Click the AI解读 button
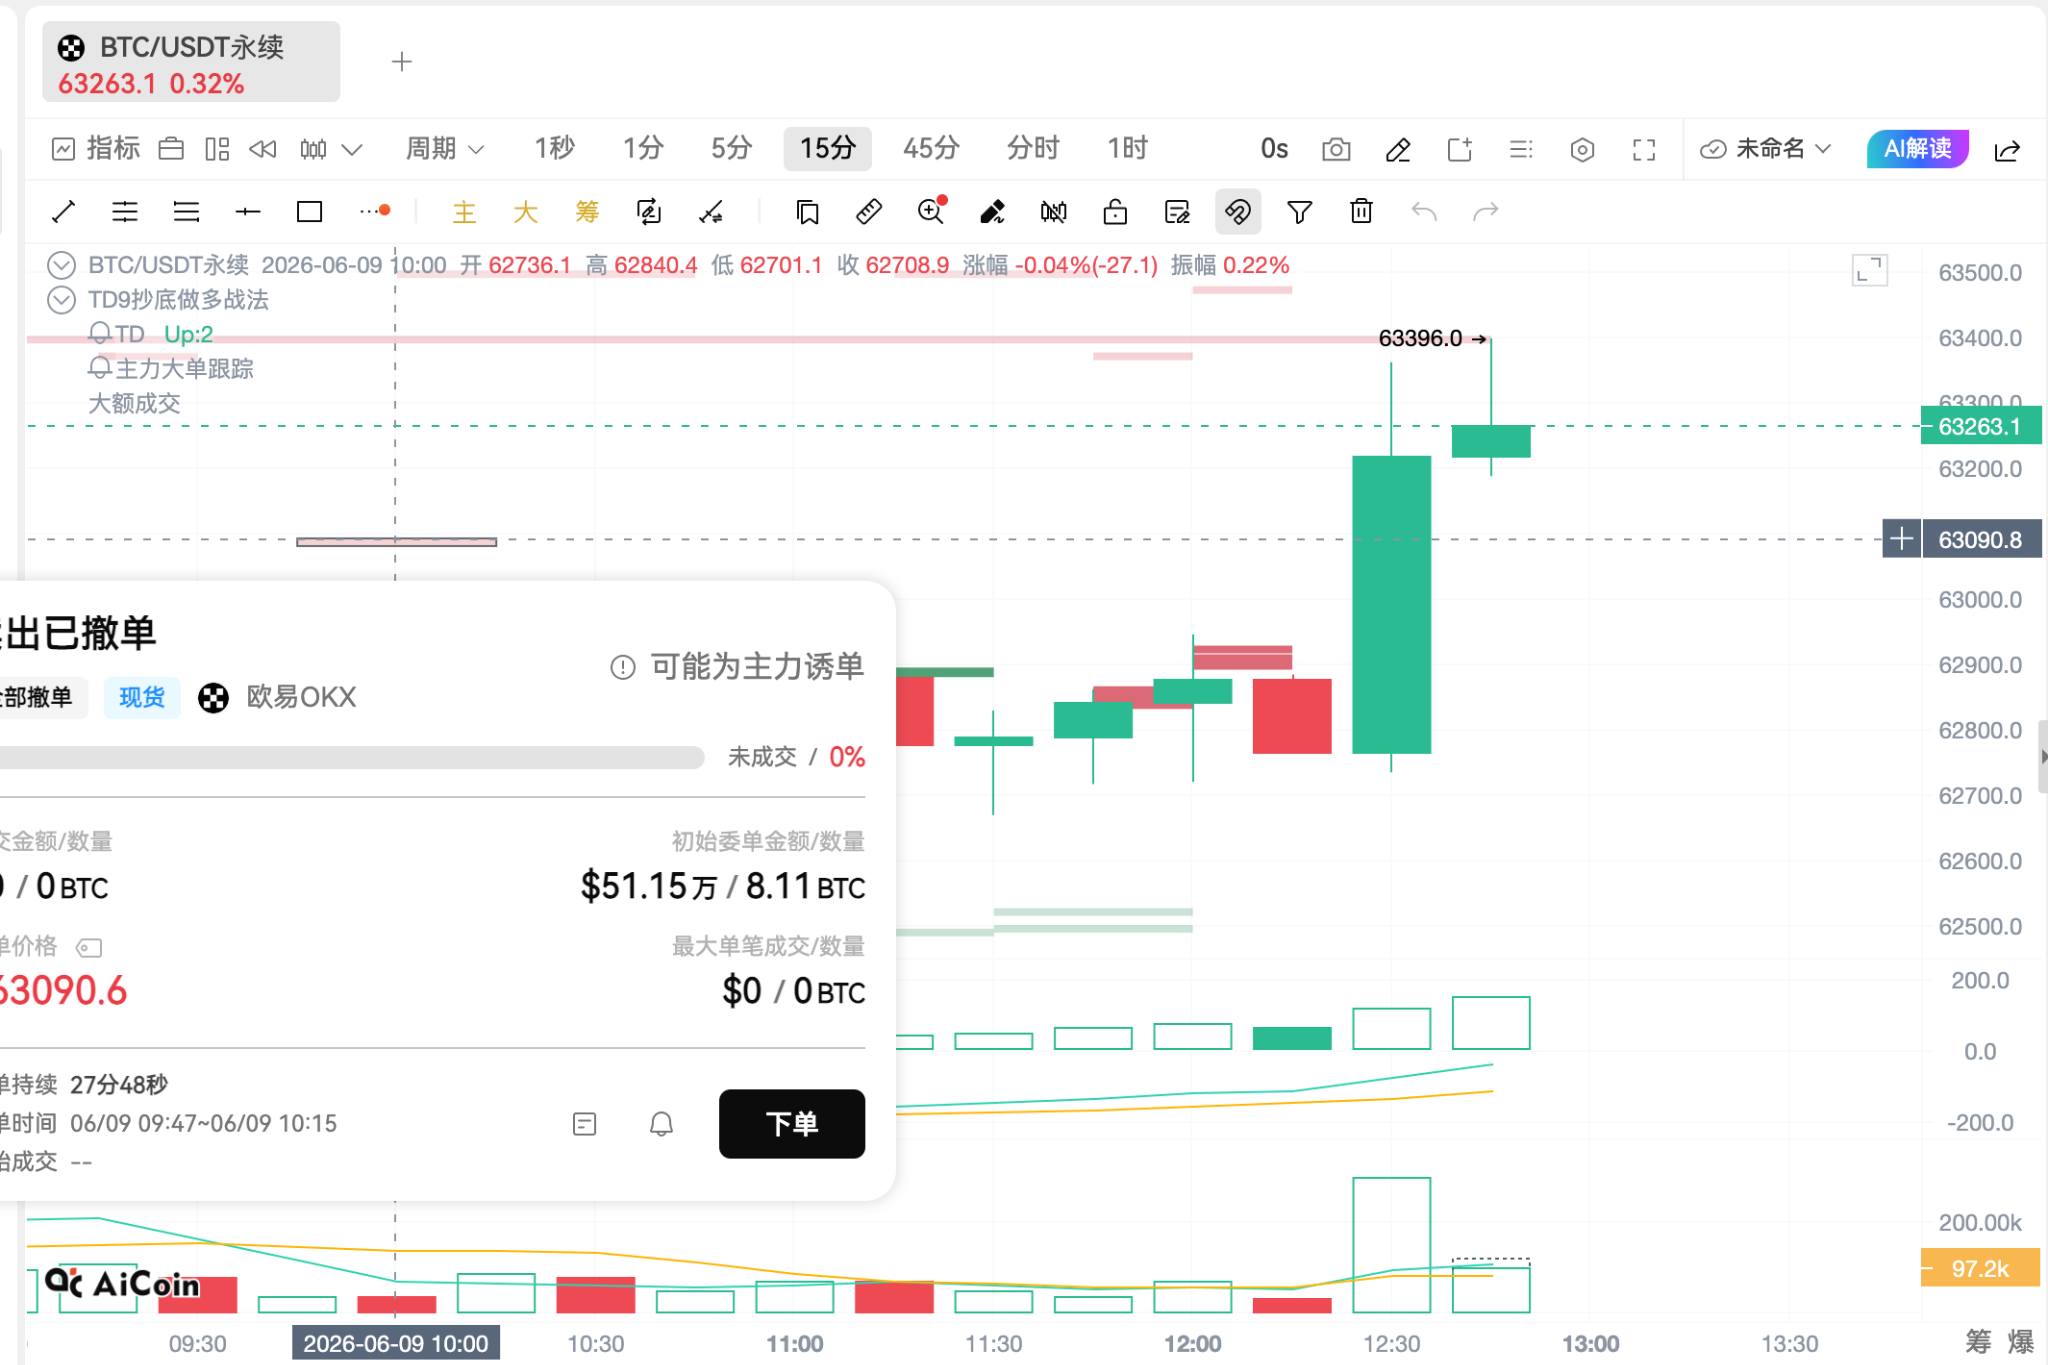The image size is (2048, 1365). click(x=1917, y=149)
